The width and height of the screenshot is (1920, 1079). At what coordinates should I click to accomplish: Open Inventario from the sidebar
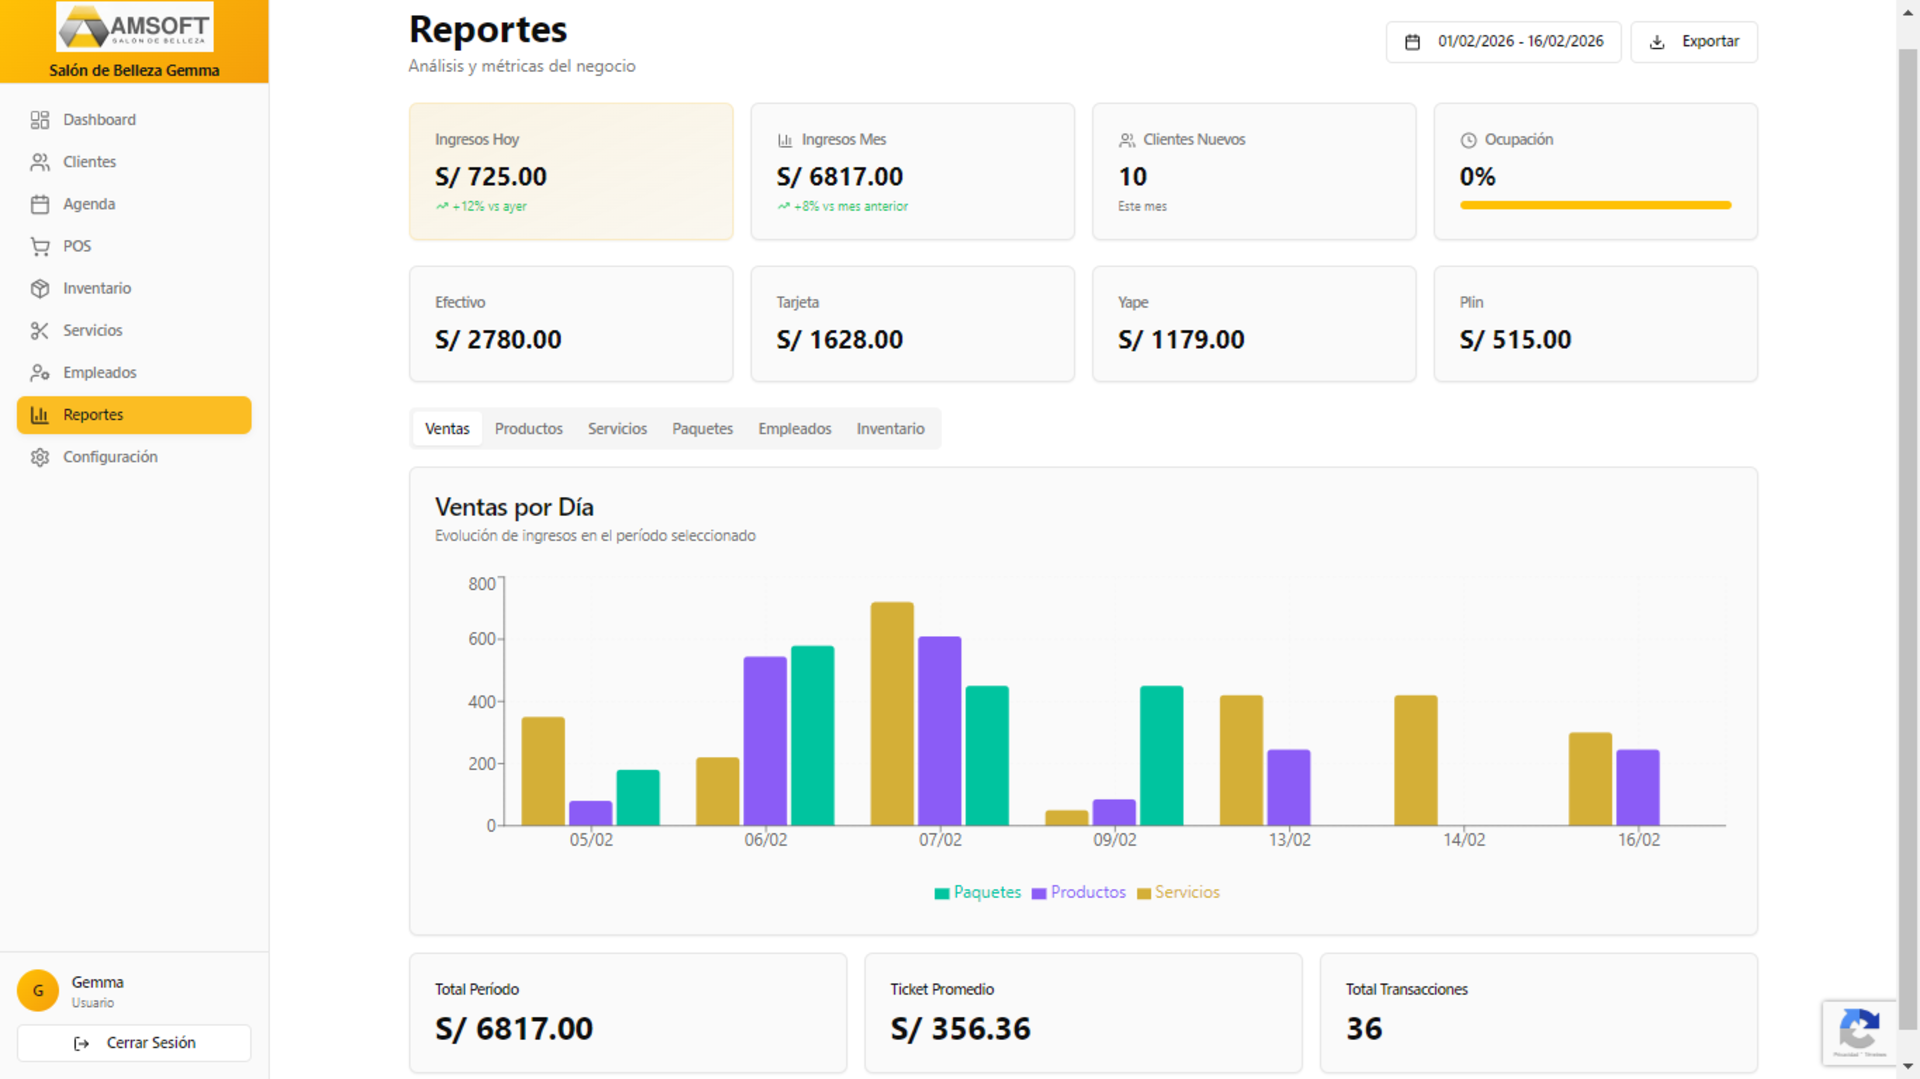[41, 288]
